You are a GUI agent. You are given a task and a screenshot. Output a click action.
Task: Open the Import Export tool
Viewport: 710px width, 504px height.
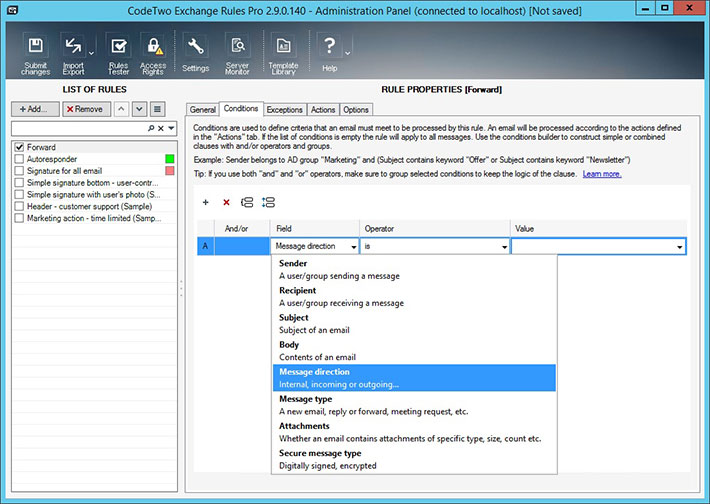pyautogui.click(x=73, y=55)
